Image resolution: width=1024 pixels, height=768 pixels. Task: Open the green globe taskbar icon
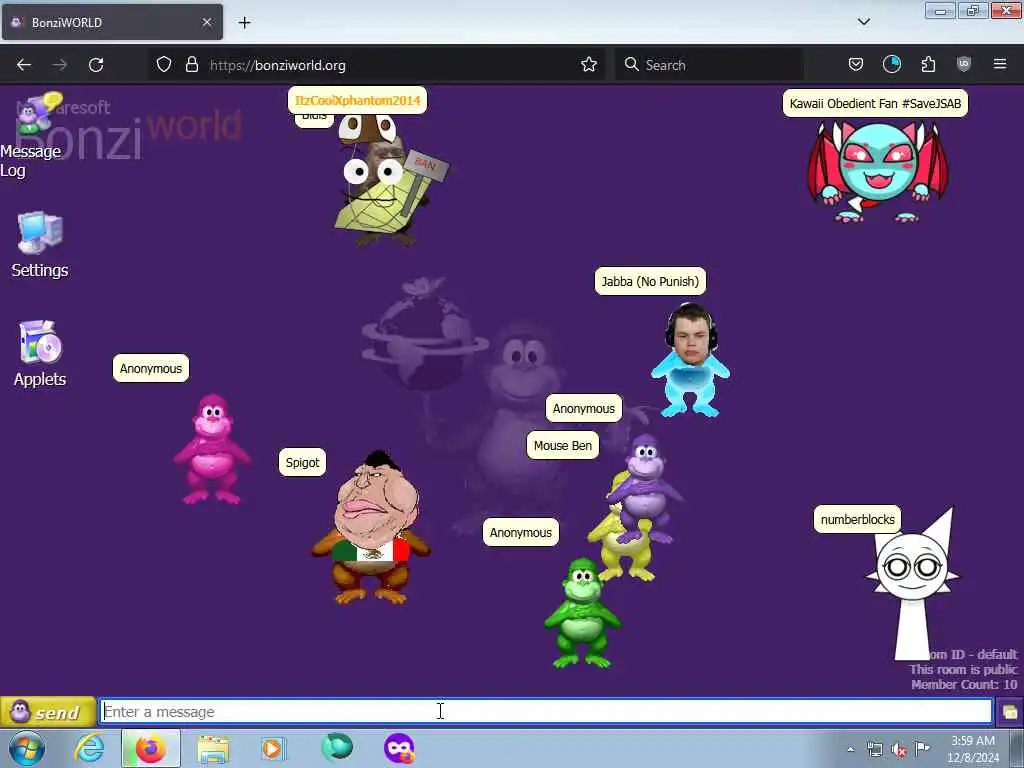337,747
